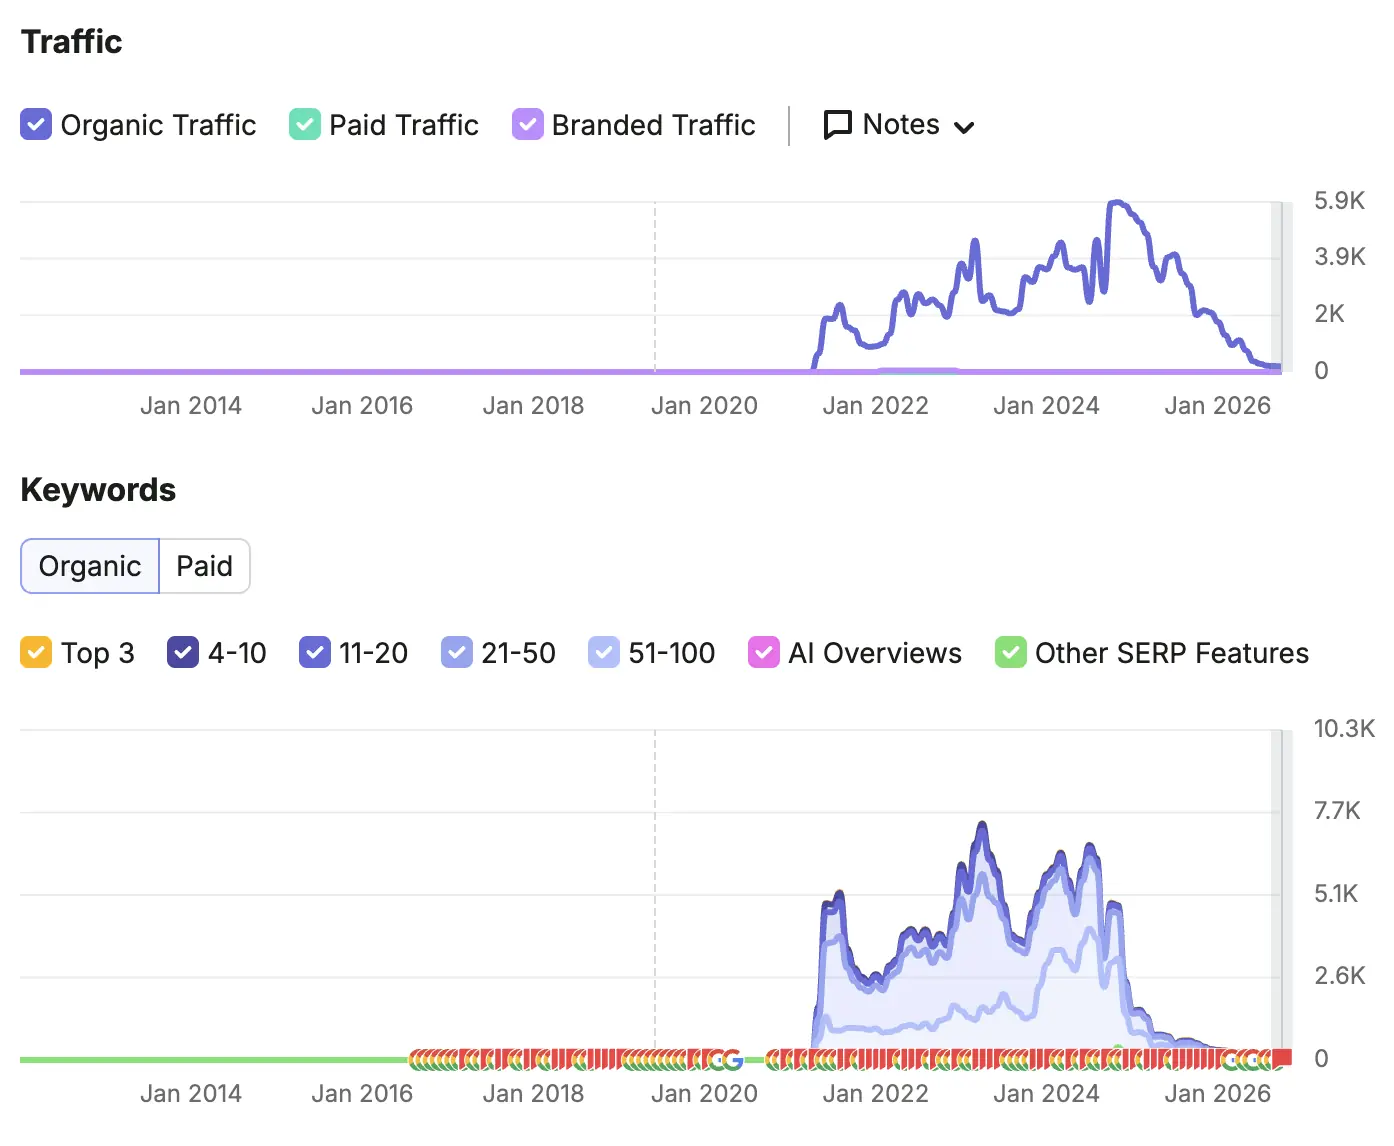Switch to the Paid keywords tab
This screenshot has width=1394, height=1146.
click(x=204, y=566)
